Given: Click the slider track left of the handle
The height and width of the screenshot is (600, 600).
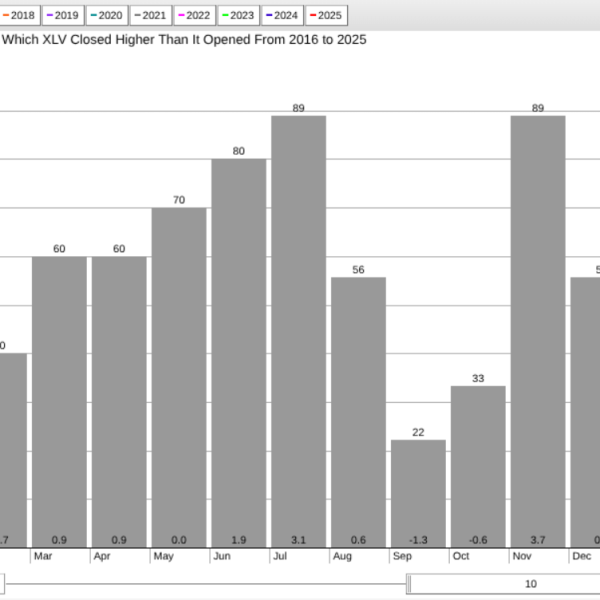Looking at the screenshot, I should tap(206, 584).
